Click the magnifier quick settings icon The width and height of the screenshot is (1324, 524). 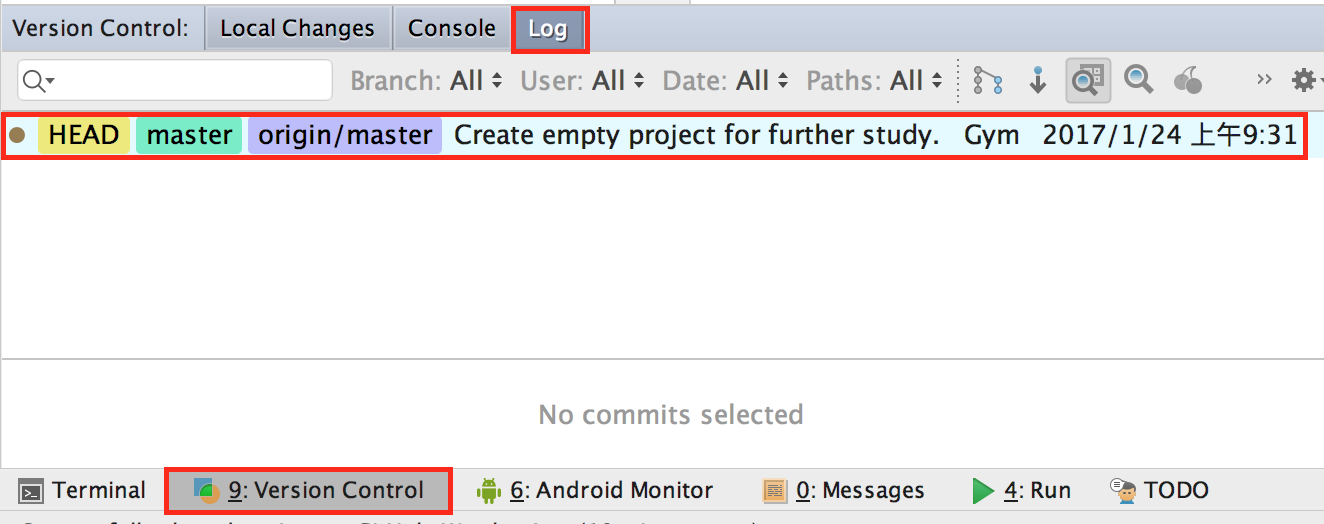point(1138,79)
